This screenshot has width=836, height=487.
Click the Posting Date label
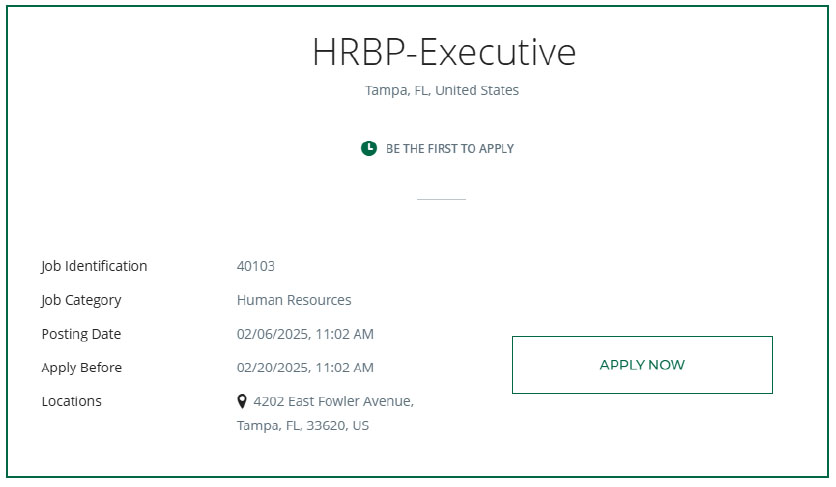82,334
